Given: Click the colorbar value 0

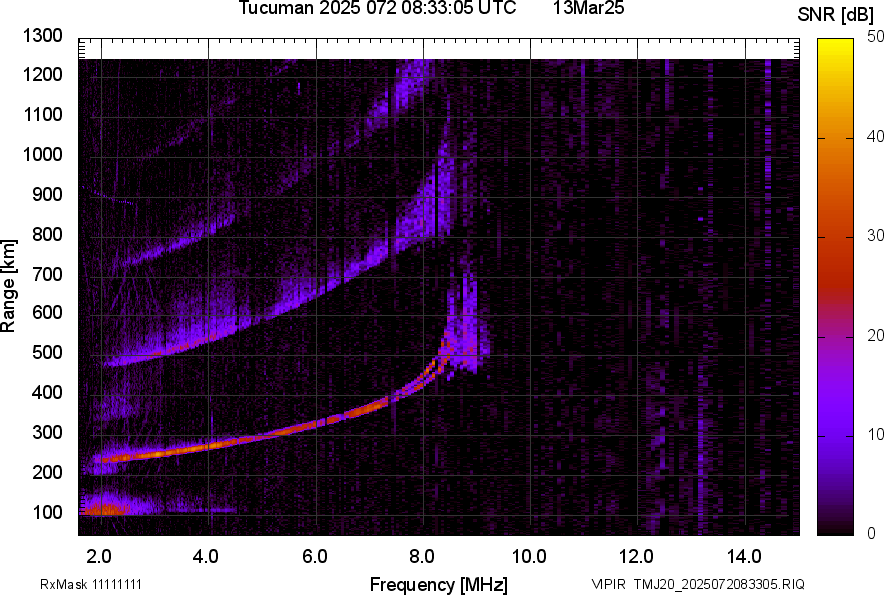Looking at the screenshot, I should point(872,533).
